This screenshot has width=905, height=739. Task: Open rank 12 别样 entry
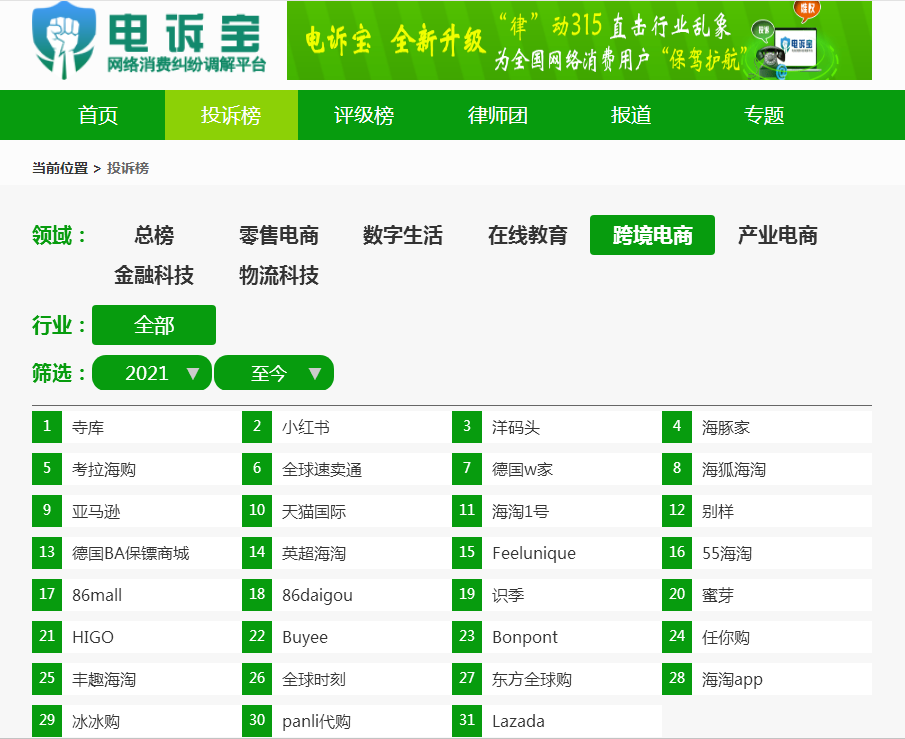[767, 511]
